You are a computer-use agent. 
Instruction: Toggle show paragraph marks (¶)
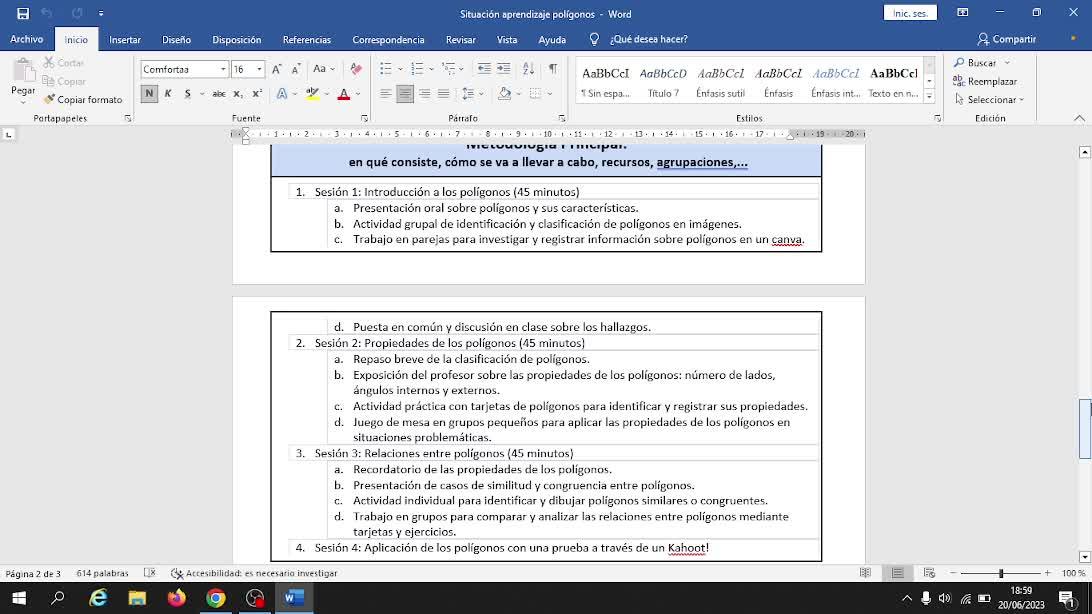coord(553,68)
